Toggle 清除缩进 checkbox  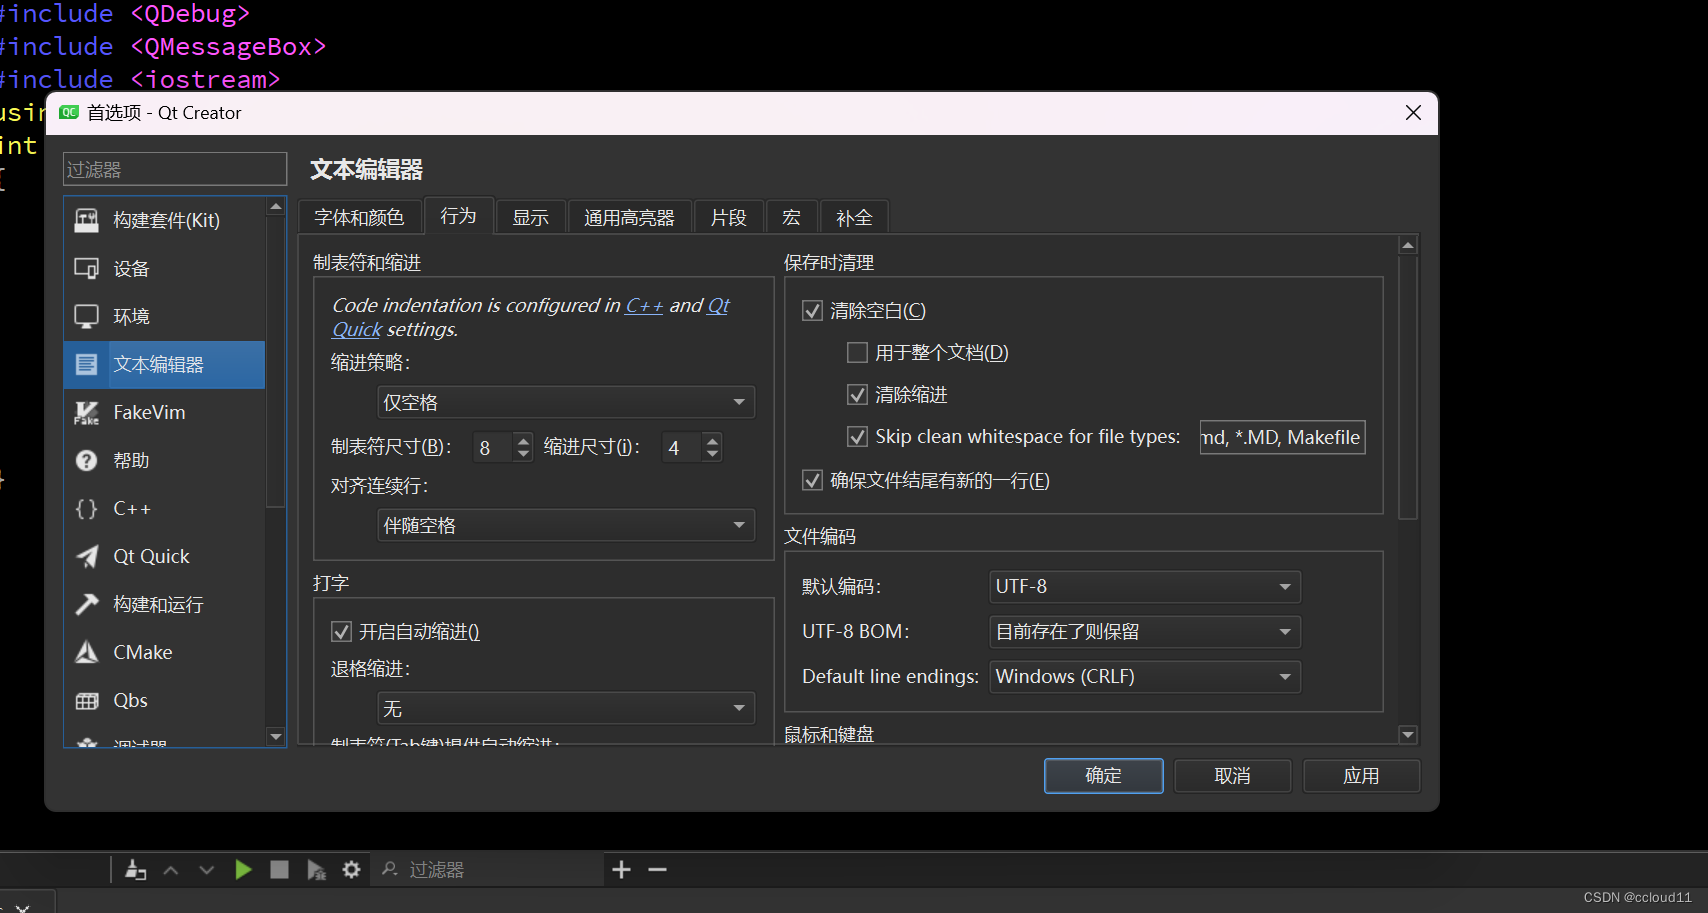857,395
